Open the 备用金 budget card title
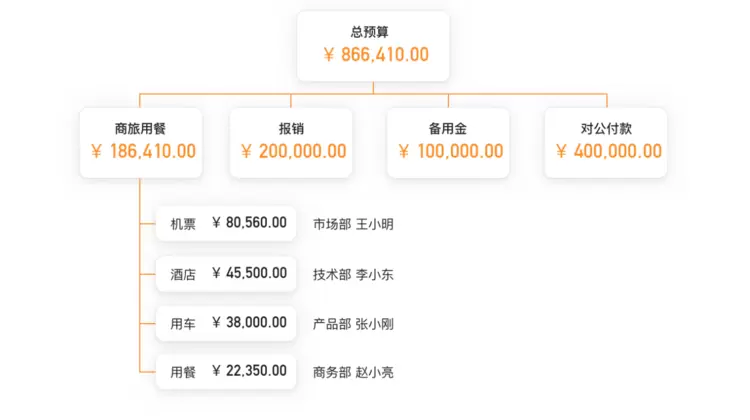 pos(448,129)
